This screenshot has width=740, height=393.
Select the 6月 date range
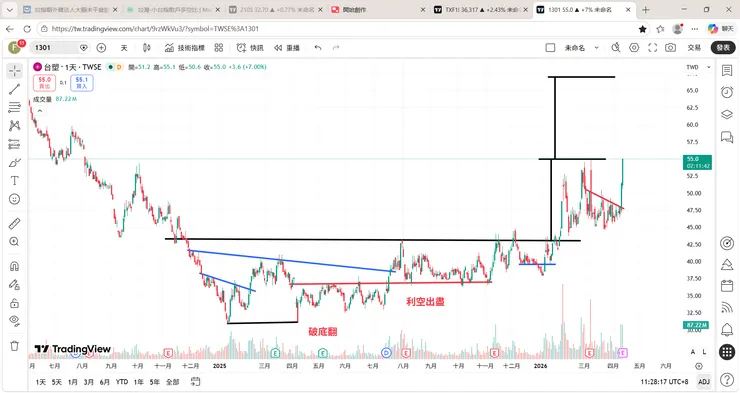(x=105, y=382)
